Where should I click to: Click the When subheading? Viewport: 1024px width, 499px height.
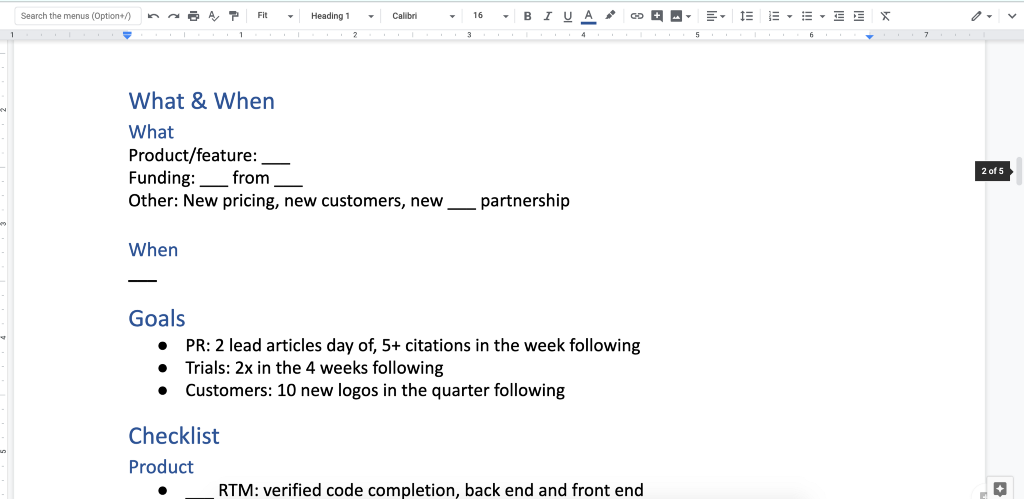(153, 250)
